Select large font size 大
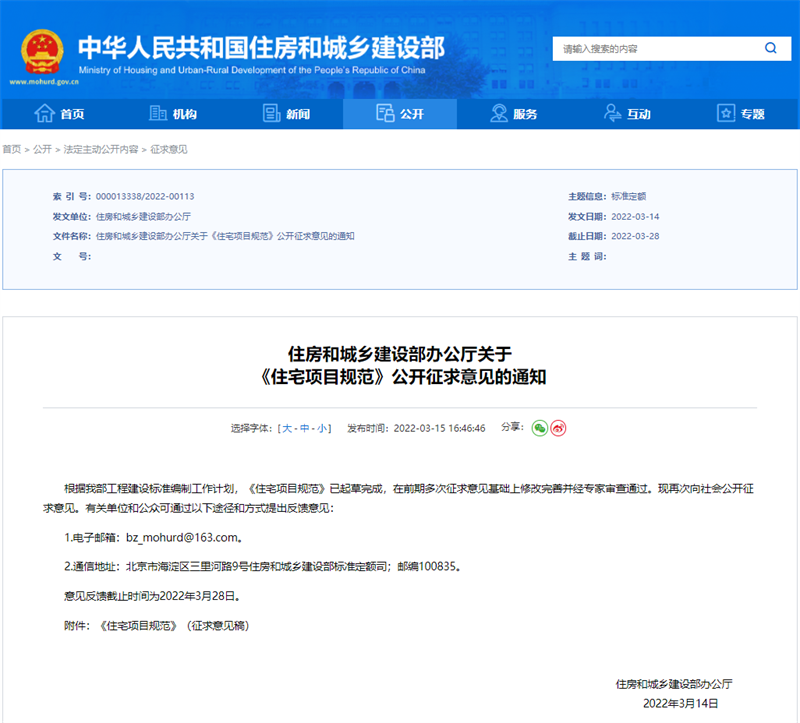The width and height of the screenshot is (800, 723). pos(287,428)
